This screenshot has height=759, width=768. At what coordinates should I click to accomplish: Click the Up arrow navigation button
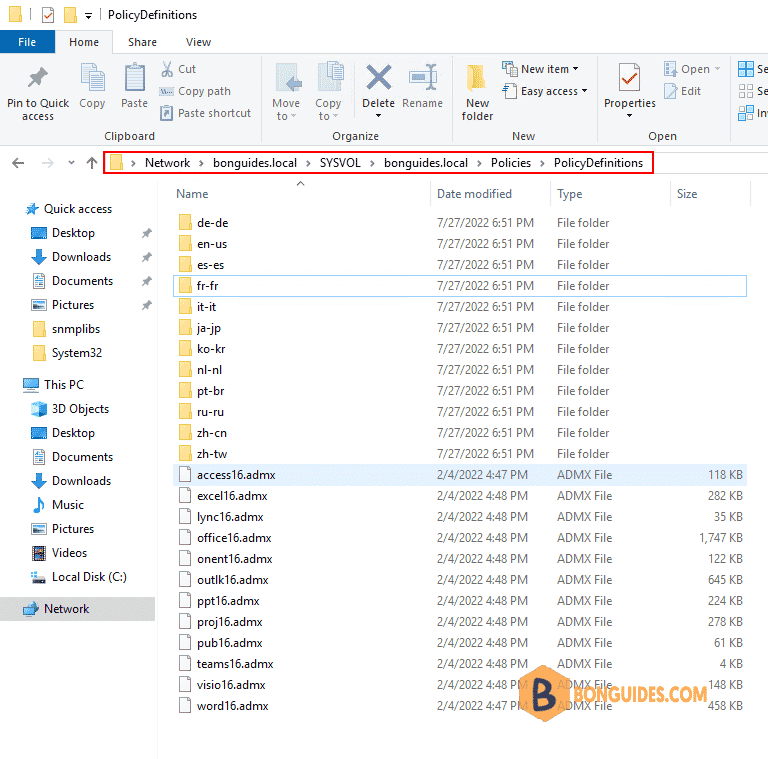(92, 163)
